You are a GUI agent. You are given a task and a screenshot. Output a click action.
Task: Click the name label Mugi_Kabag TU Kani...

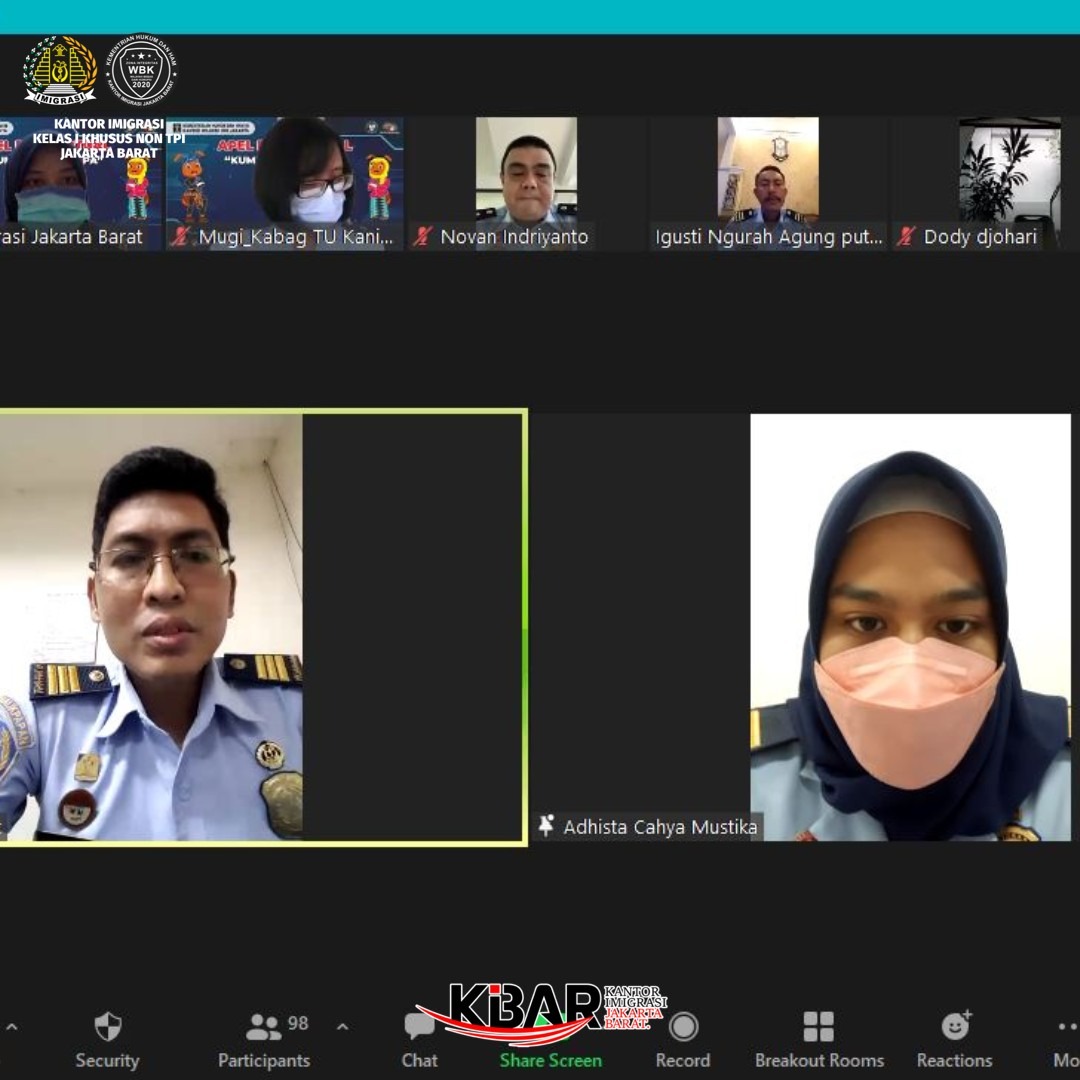point(295,237)
